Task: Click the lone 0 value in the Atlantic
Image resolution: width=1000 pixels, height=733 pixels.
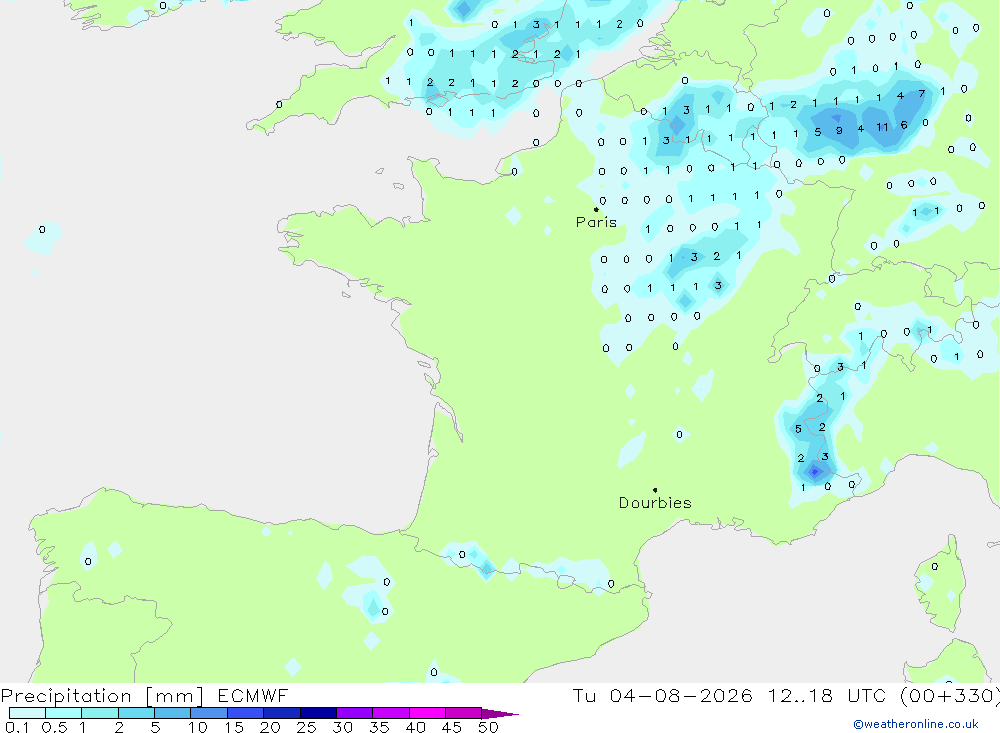Action: 42,229
